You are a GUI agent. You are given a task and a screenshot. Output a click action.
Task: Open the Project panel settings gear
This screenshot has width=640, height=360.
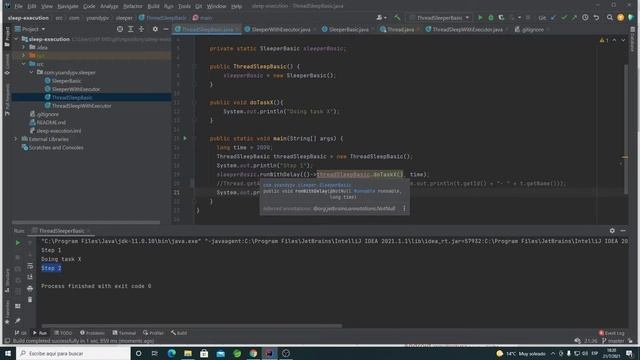click(155, 29)
